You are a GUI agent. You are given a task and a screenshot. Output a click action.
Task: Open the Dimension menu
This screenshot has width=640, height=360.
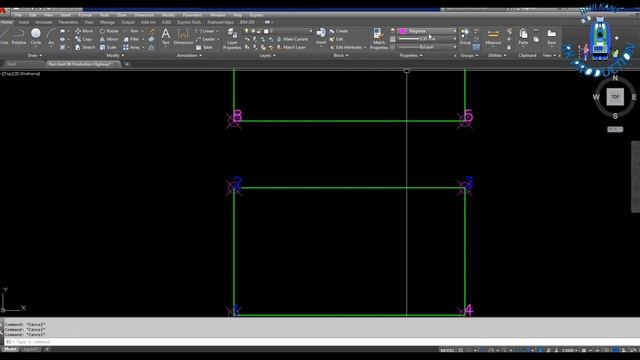point(144,15)
